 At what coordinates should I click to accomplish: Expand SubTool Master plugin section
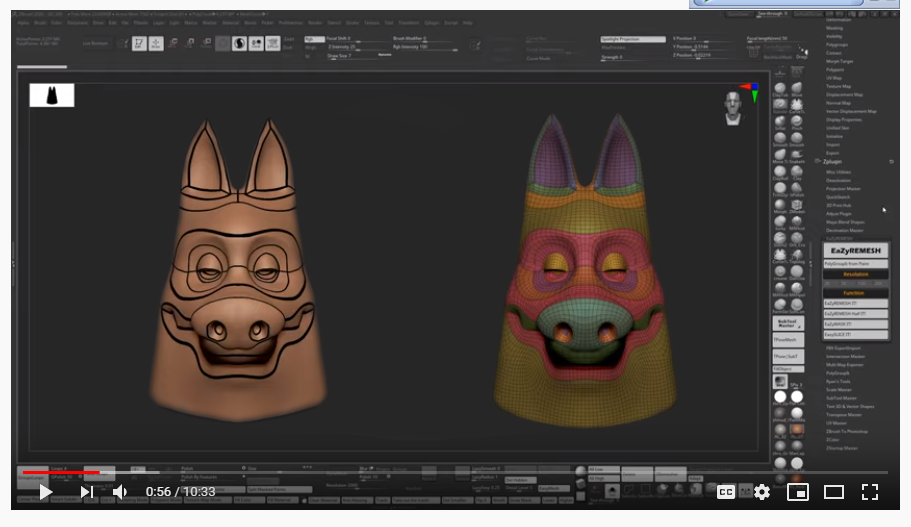841,398
